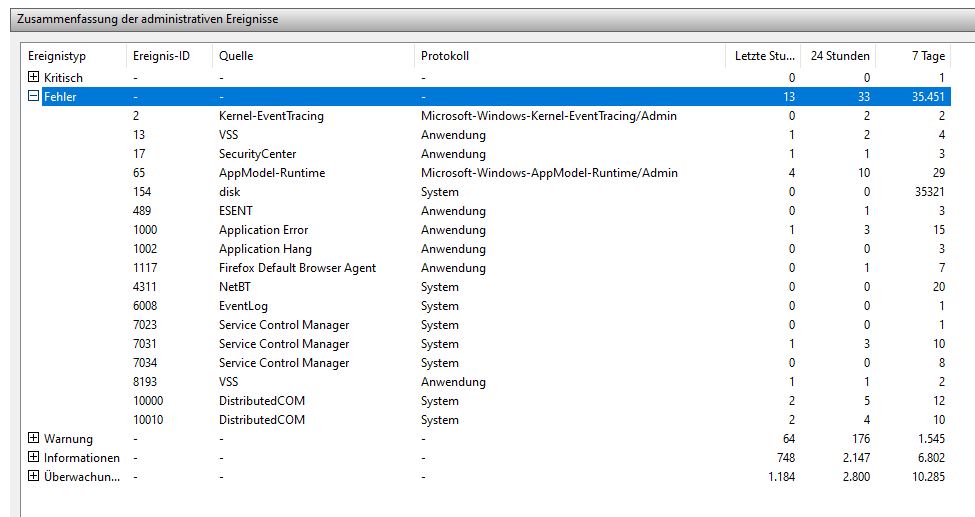Screen dimensions: 975x517
Task: Select the Application Hang row
Action: (496, 249)
